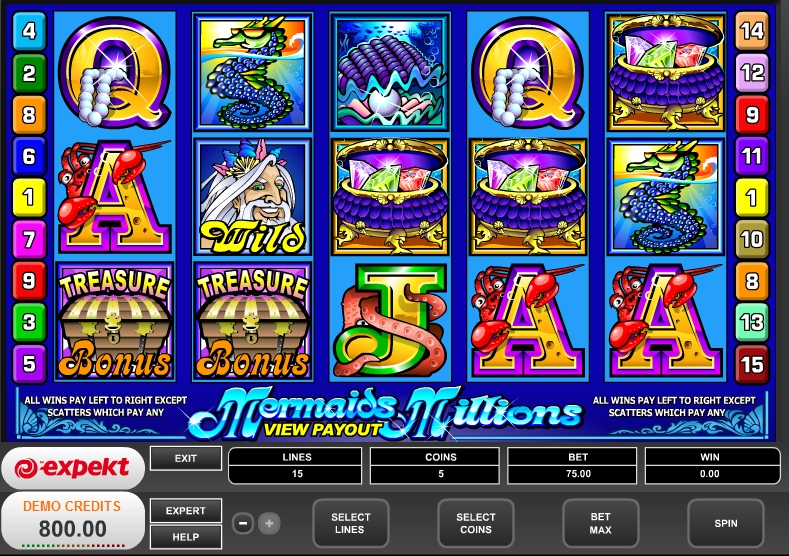Select payline 14 marker on right
Viewport: 789px width, 556px height.
click(x=752, y=31)
